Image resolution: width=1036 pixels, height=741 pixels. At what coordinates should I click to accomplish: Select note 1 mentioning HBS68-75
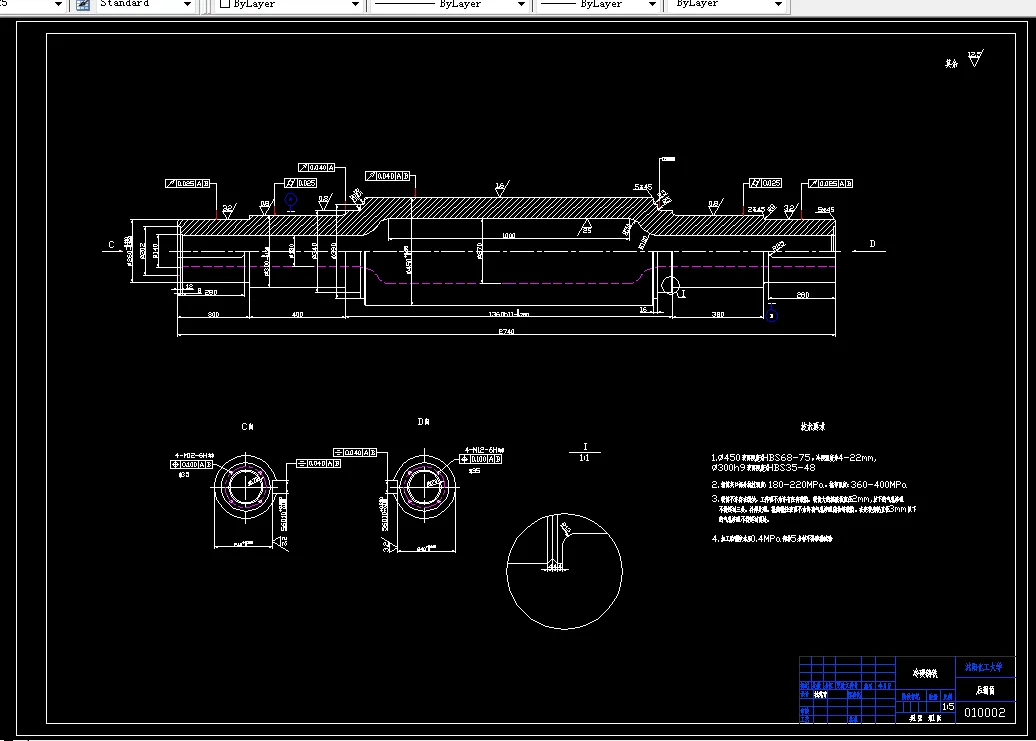coord(794,462)
